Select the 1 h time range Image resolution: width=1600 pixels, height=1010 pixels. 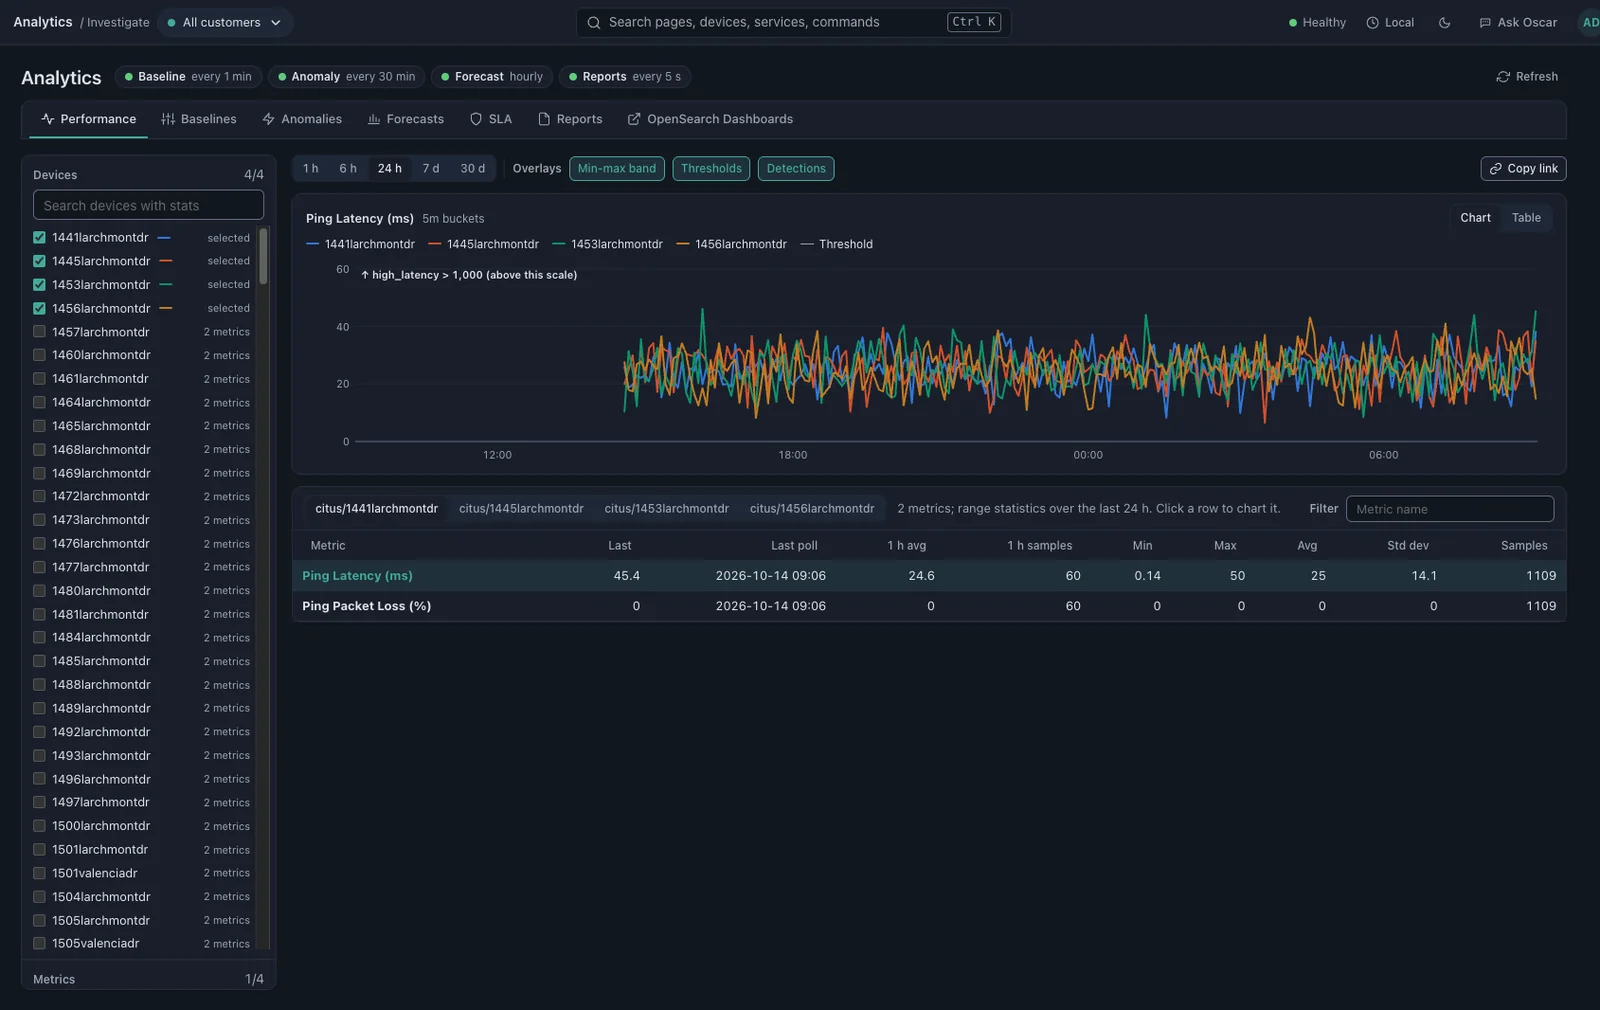311,169
